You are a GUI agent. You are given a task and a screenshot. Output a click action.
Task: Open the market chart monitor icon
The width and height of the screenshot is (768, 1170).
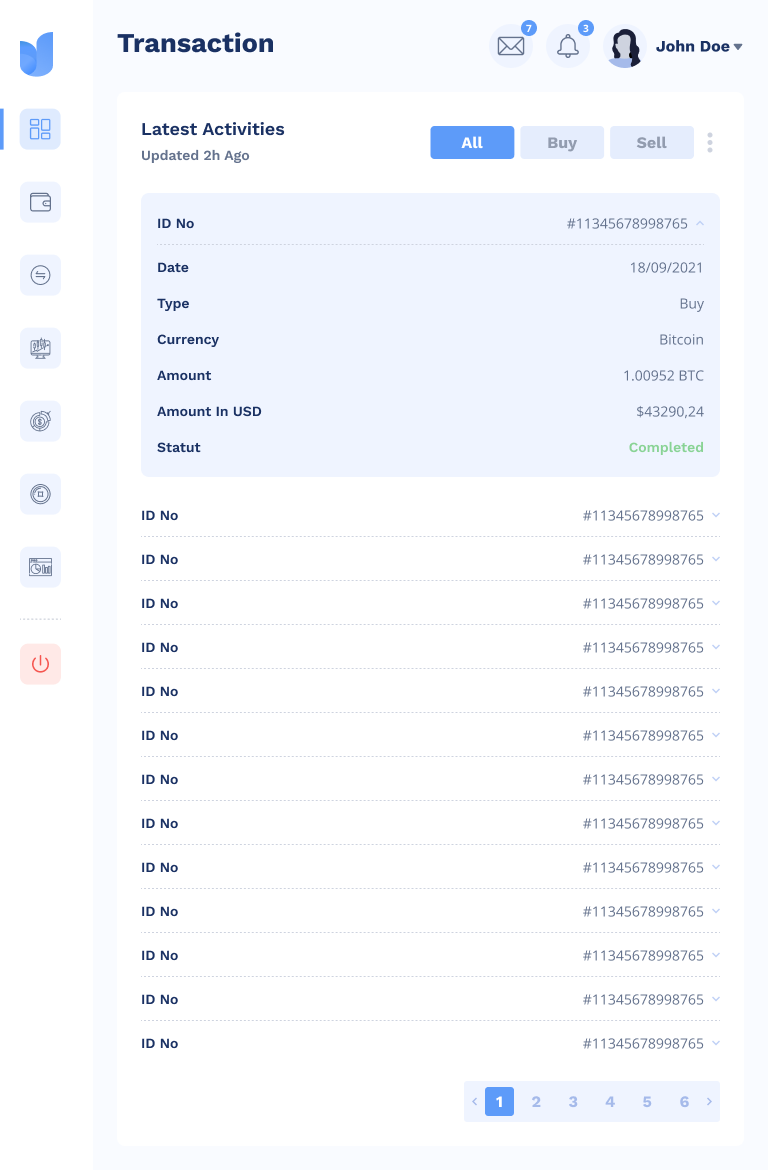click(40, 348)
